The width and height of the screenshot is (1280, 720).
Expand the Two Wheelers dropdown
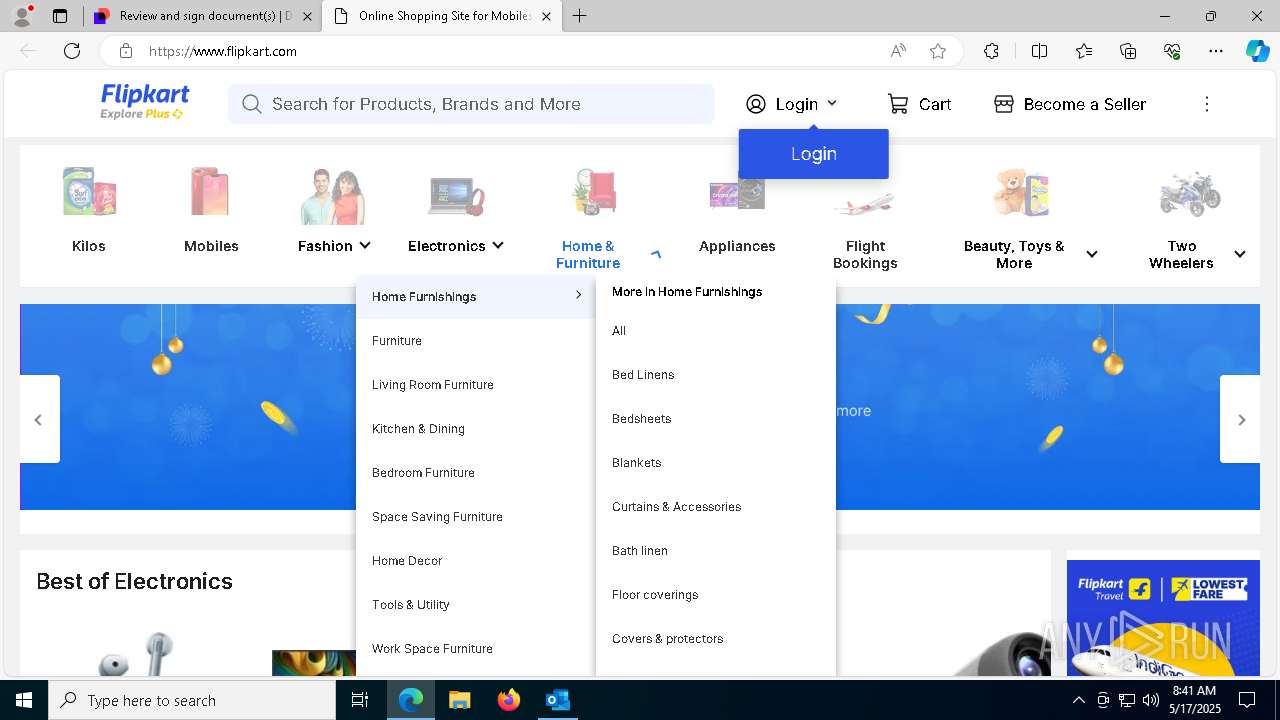pyautogui.click(x=1240, y=254)
